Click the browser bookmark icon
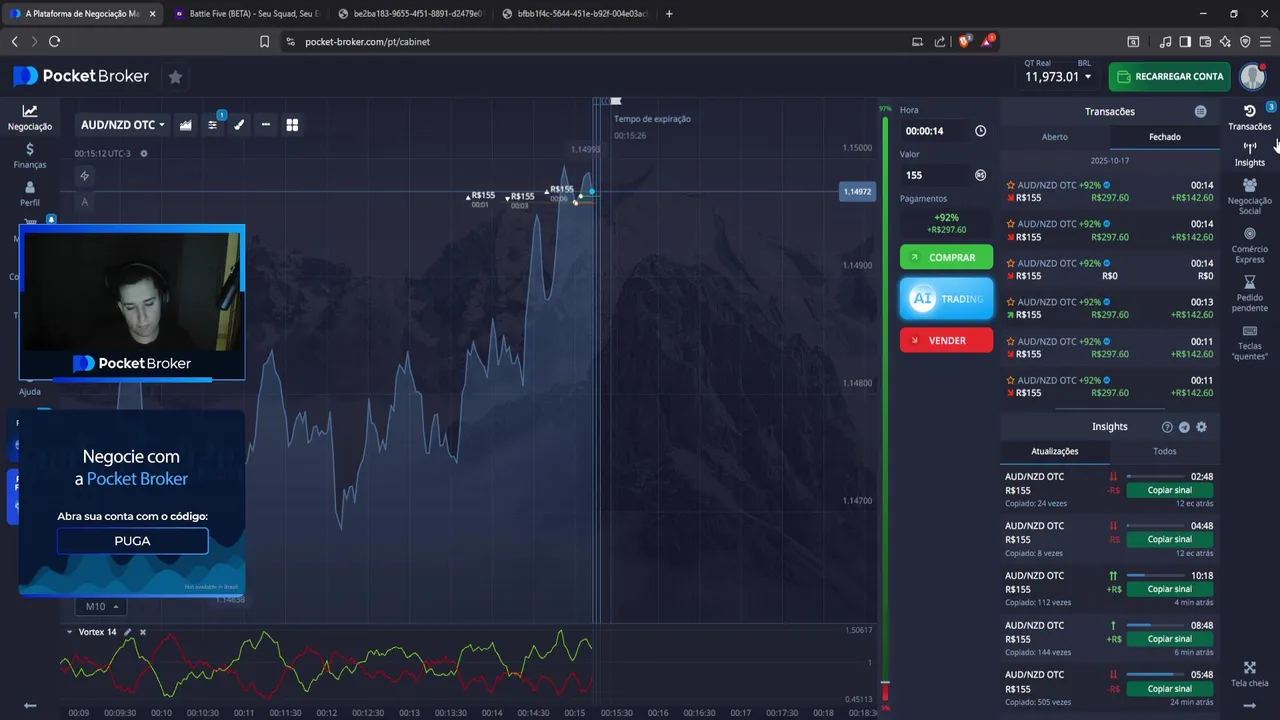 click(x=265, y=41)
